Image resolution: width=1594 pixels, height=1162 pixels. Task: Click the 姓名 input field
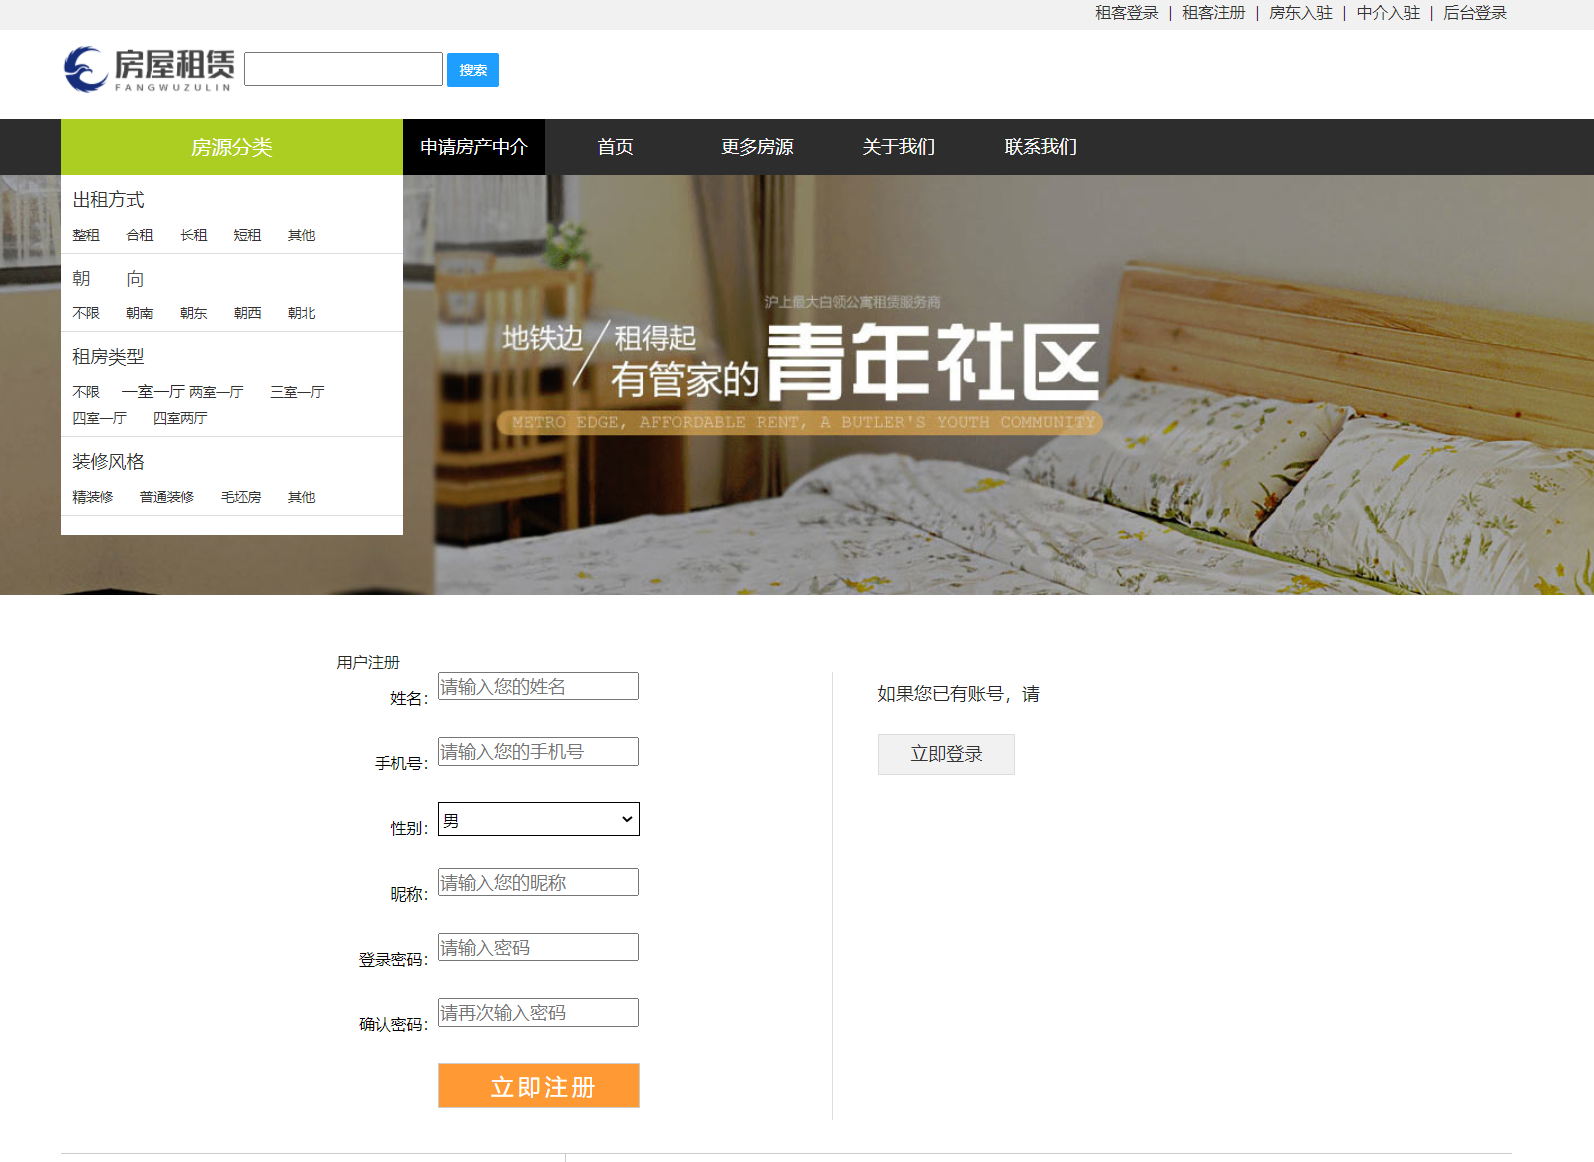(538, 686)
